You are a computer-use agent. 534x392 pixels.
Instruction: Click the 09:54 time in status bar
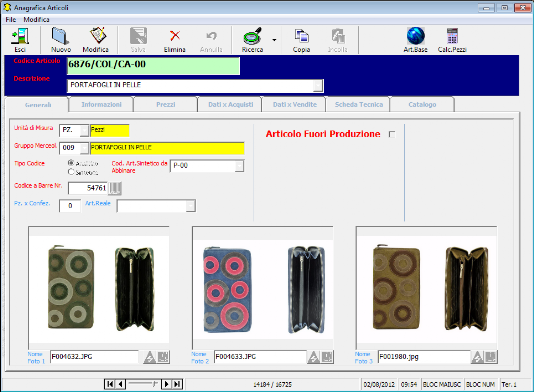(x=409, y=385)
